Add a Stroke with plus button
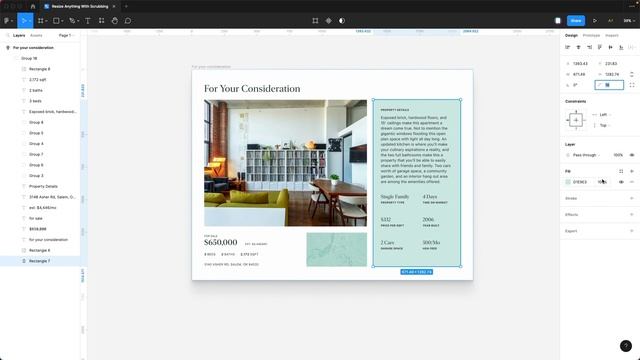Viewport: 640px width, 360px height. coord(632,198)
